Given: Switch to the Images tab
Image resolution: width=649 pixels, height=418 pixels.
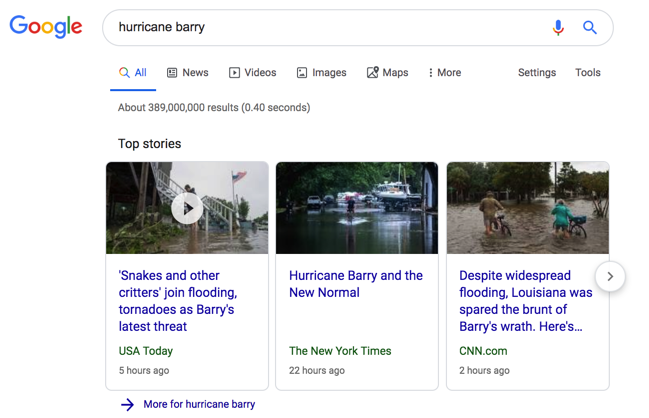Looking at the screenshot, I should click(321, 73).
